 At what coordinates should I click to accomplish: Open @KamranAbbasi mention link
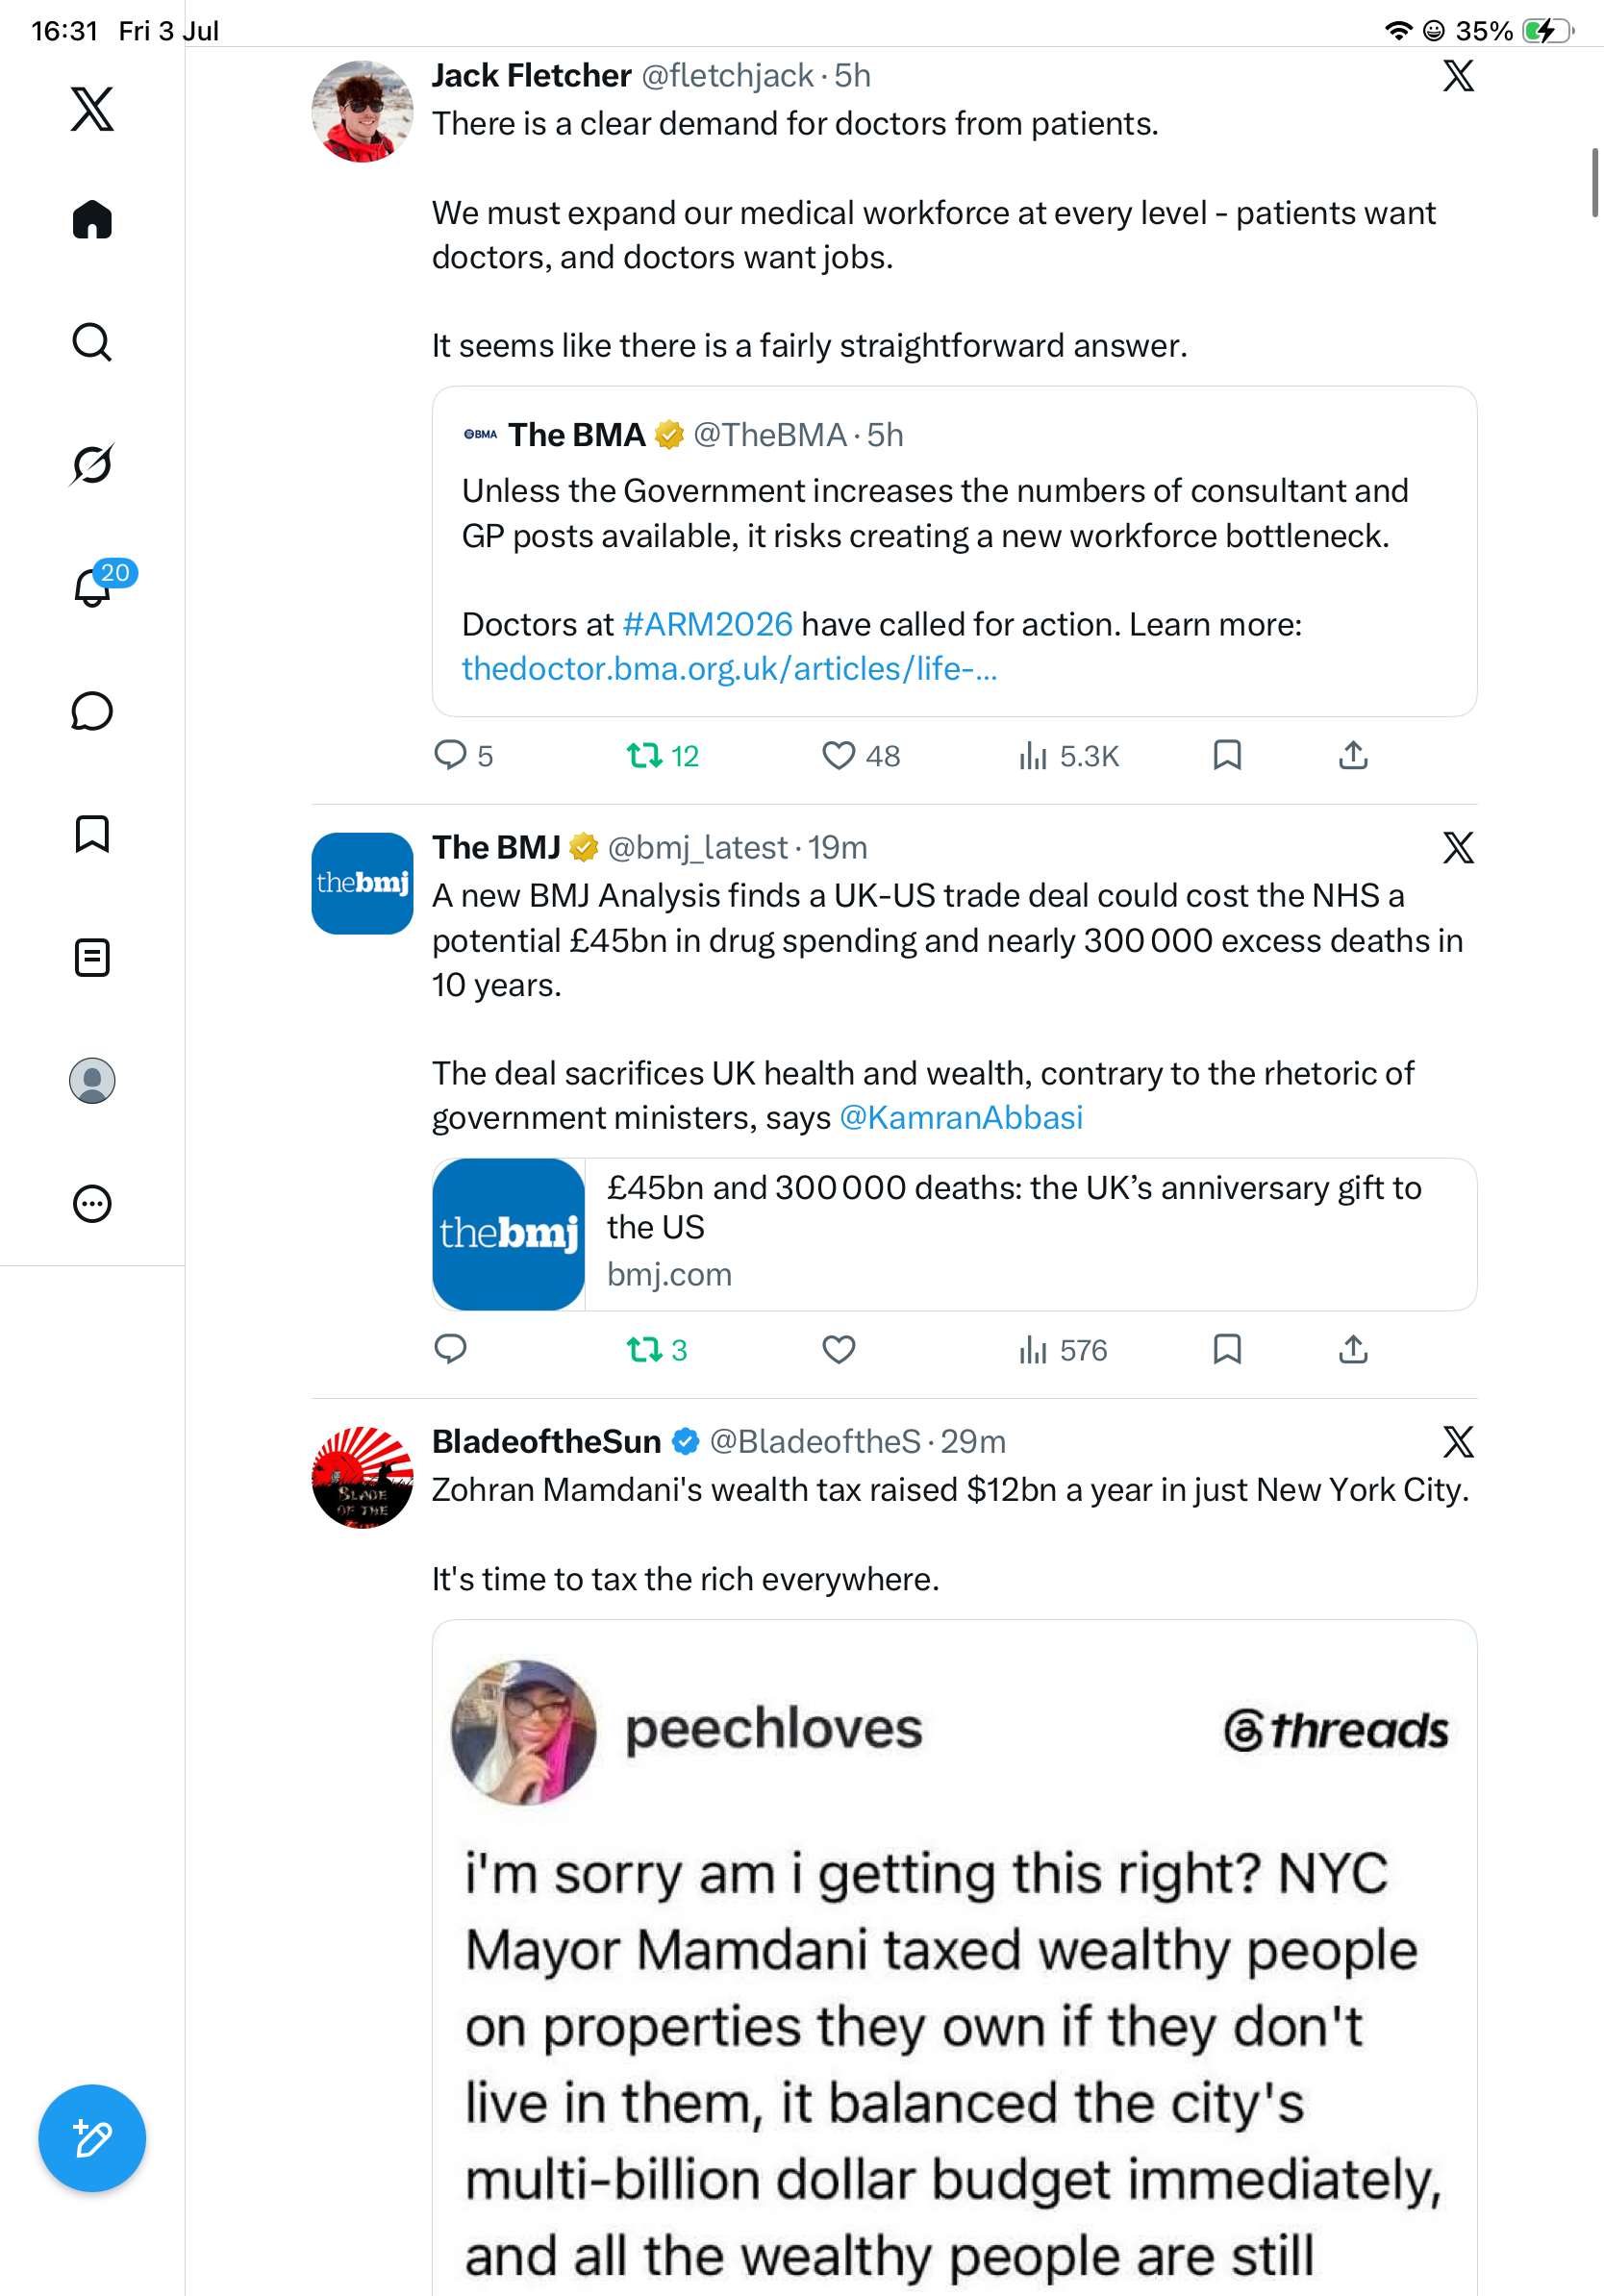(x=961, y=1117)
